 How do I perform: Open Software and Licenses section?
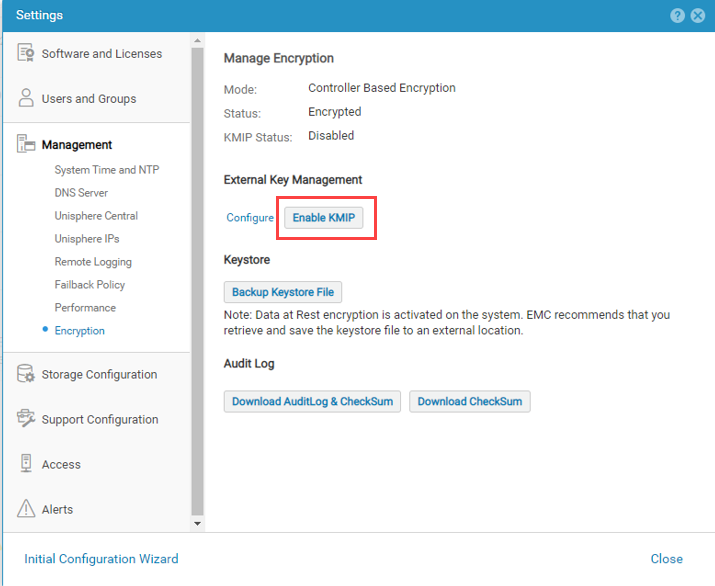click(x=102, y=54)
